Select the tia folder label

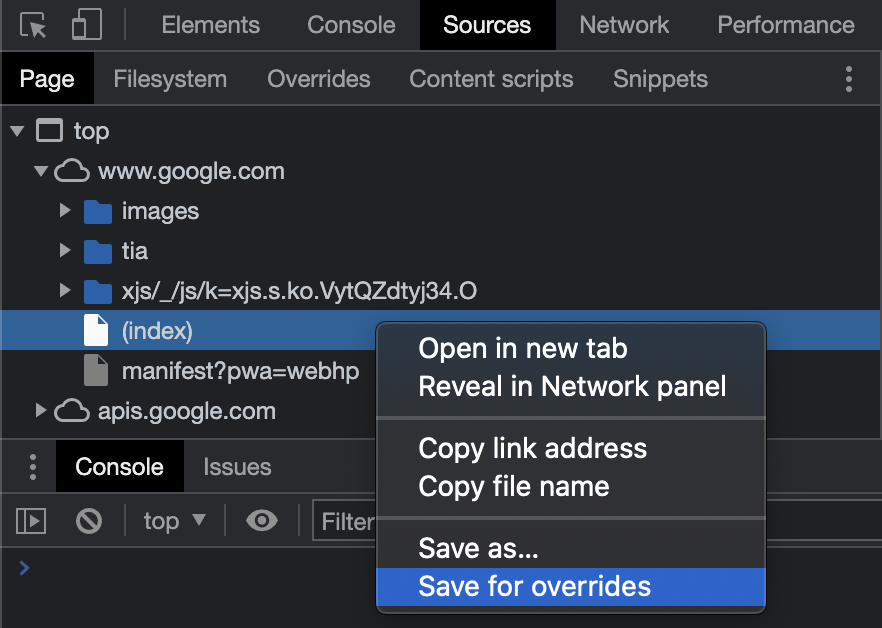point(135,252)
